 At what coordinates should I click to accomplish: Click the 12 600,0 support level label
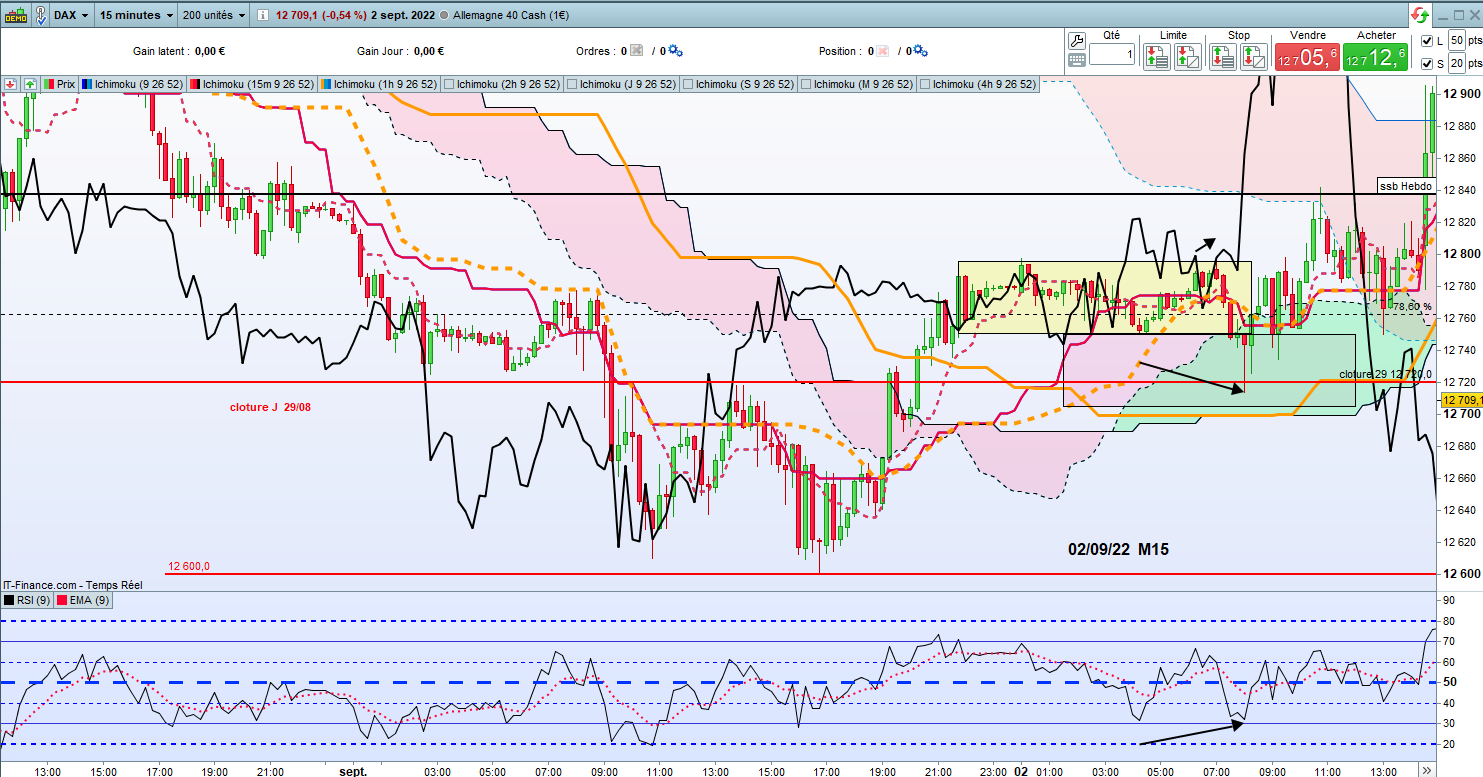pos(189,566)
